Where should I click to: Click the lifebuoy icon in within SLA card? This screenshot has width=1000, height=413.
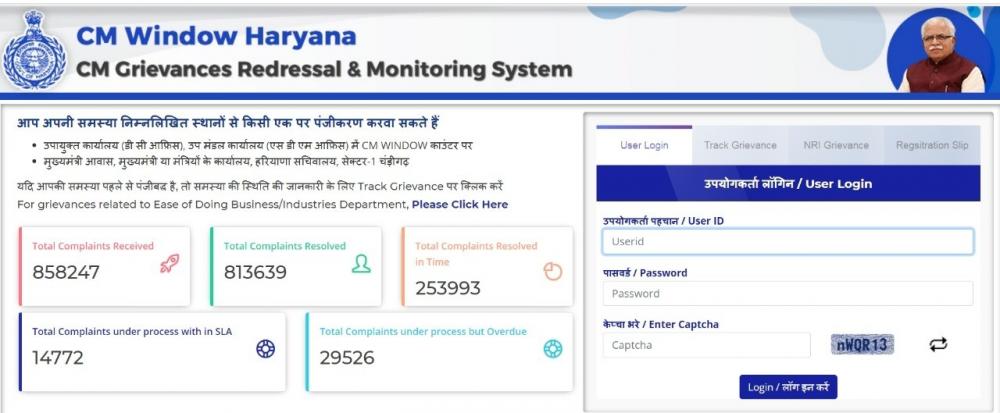(265, 349)
